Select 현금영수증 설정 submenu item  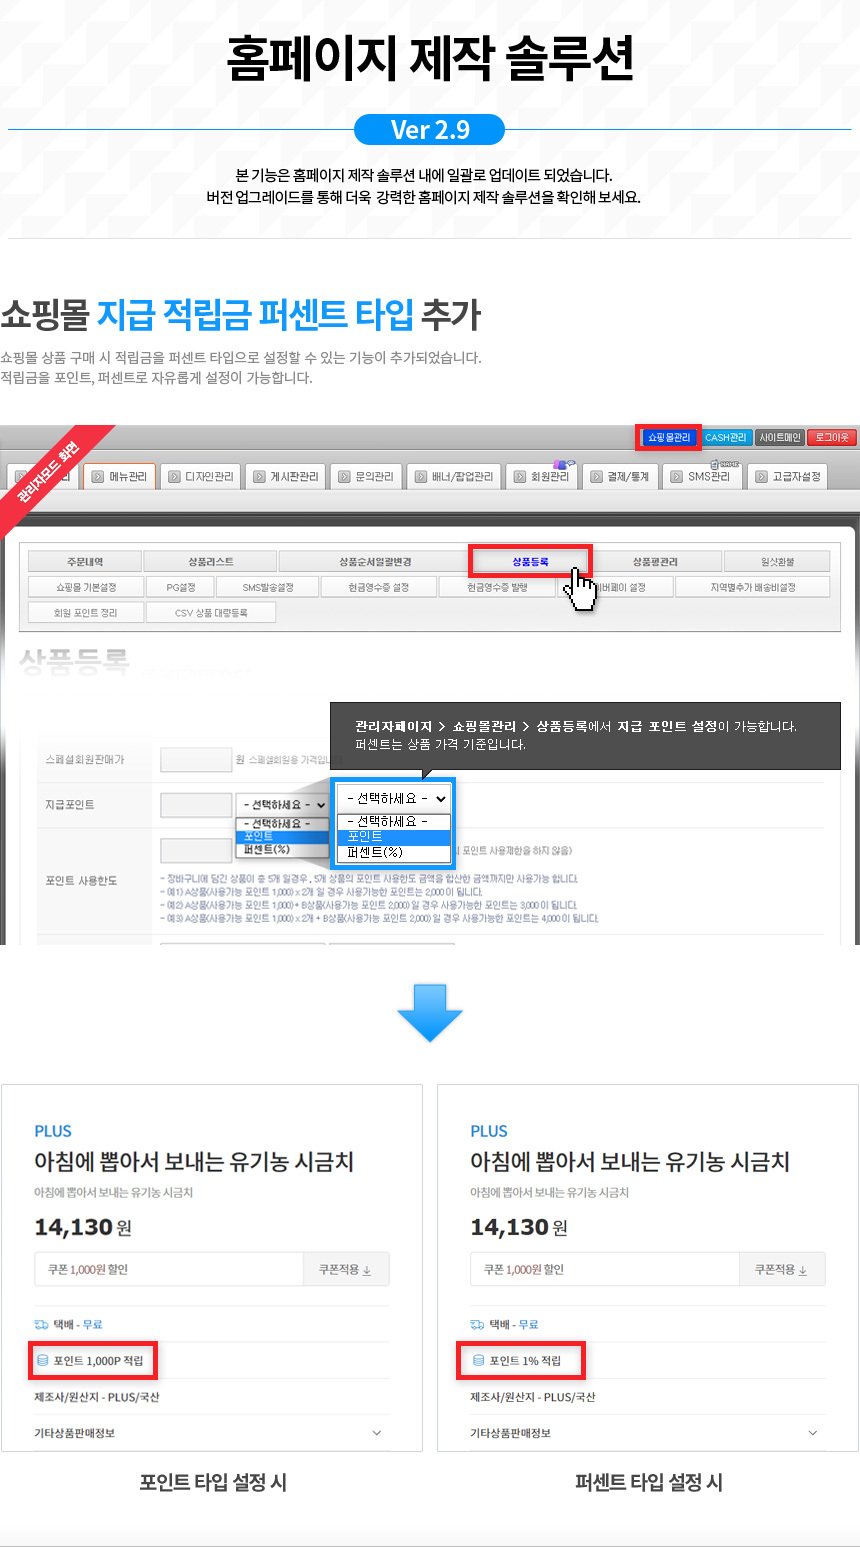[x=379, y=587]
